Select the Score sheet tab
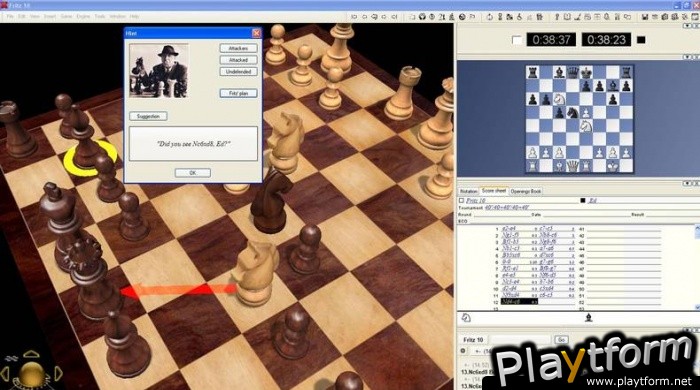The width and height of the screenshot is (700, 390). pyautogui.click(x=494, y=191)
